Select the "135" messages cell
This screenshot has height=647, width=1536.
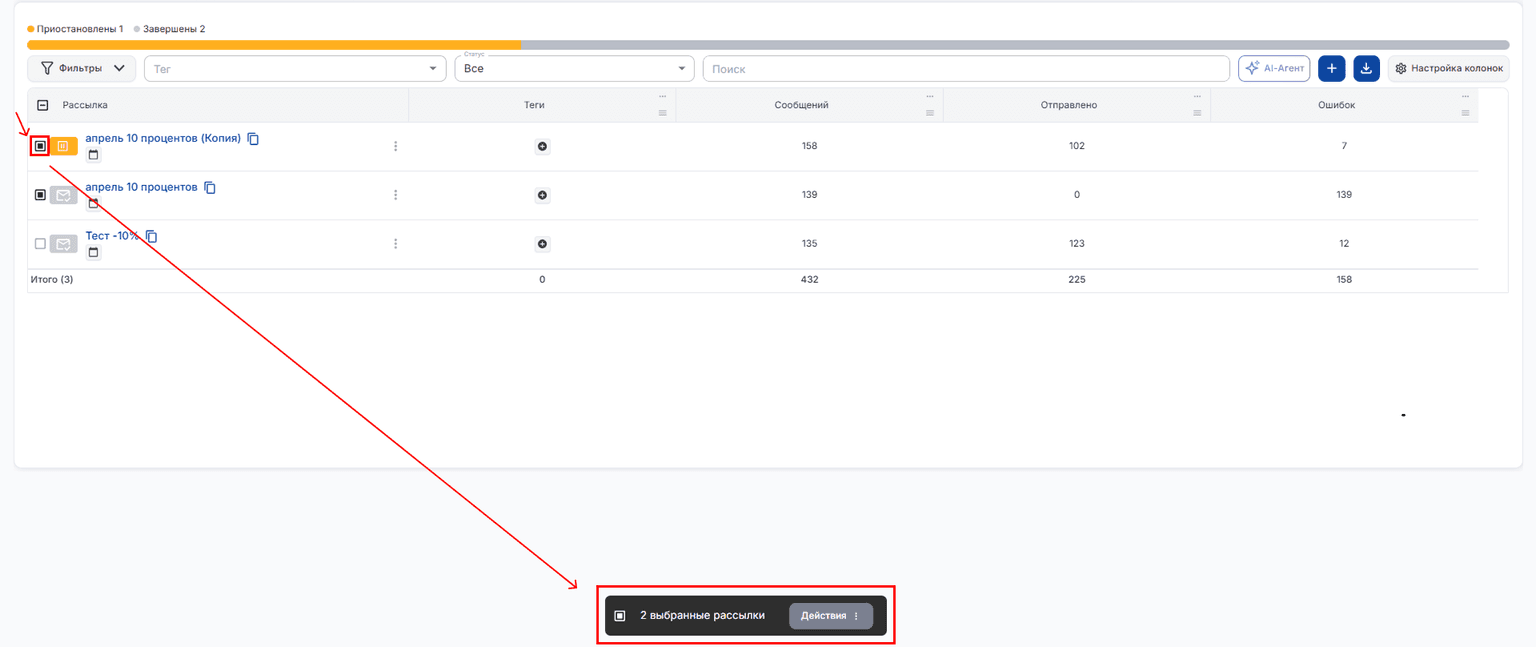[x=809, y=244]
